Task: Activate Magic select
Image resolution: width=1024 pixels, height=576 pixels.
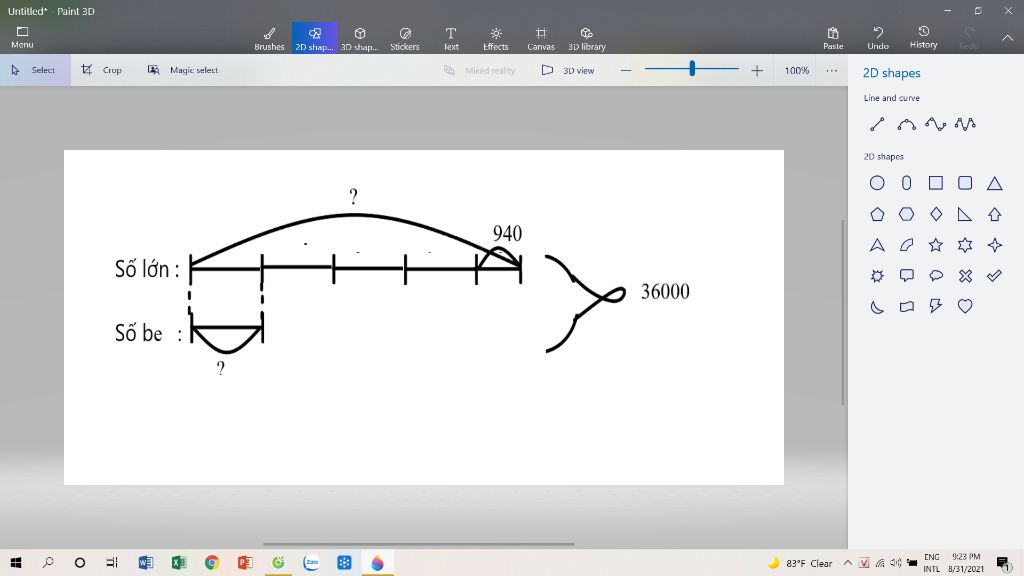Action: [183, 70]
